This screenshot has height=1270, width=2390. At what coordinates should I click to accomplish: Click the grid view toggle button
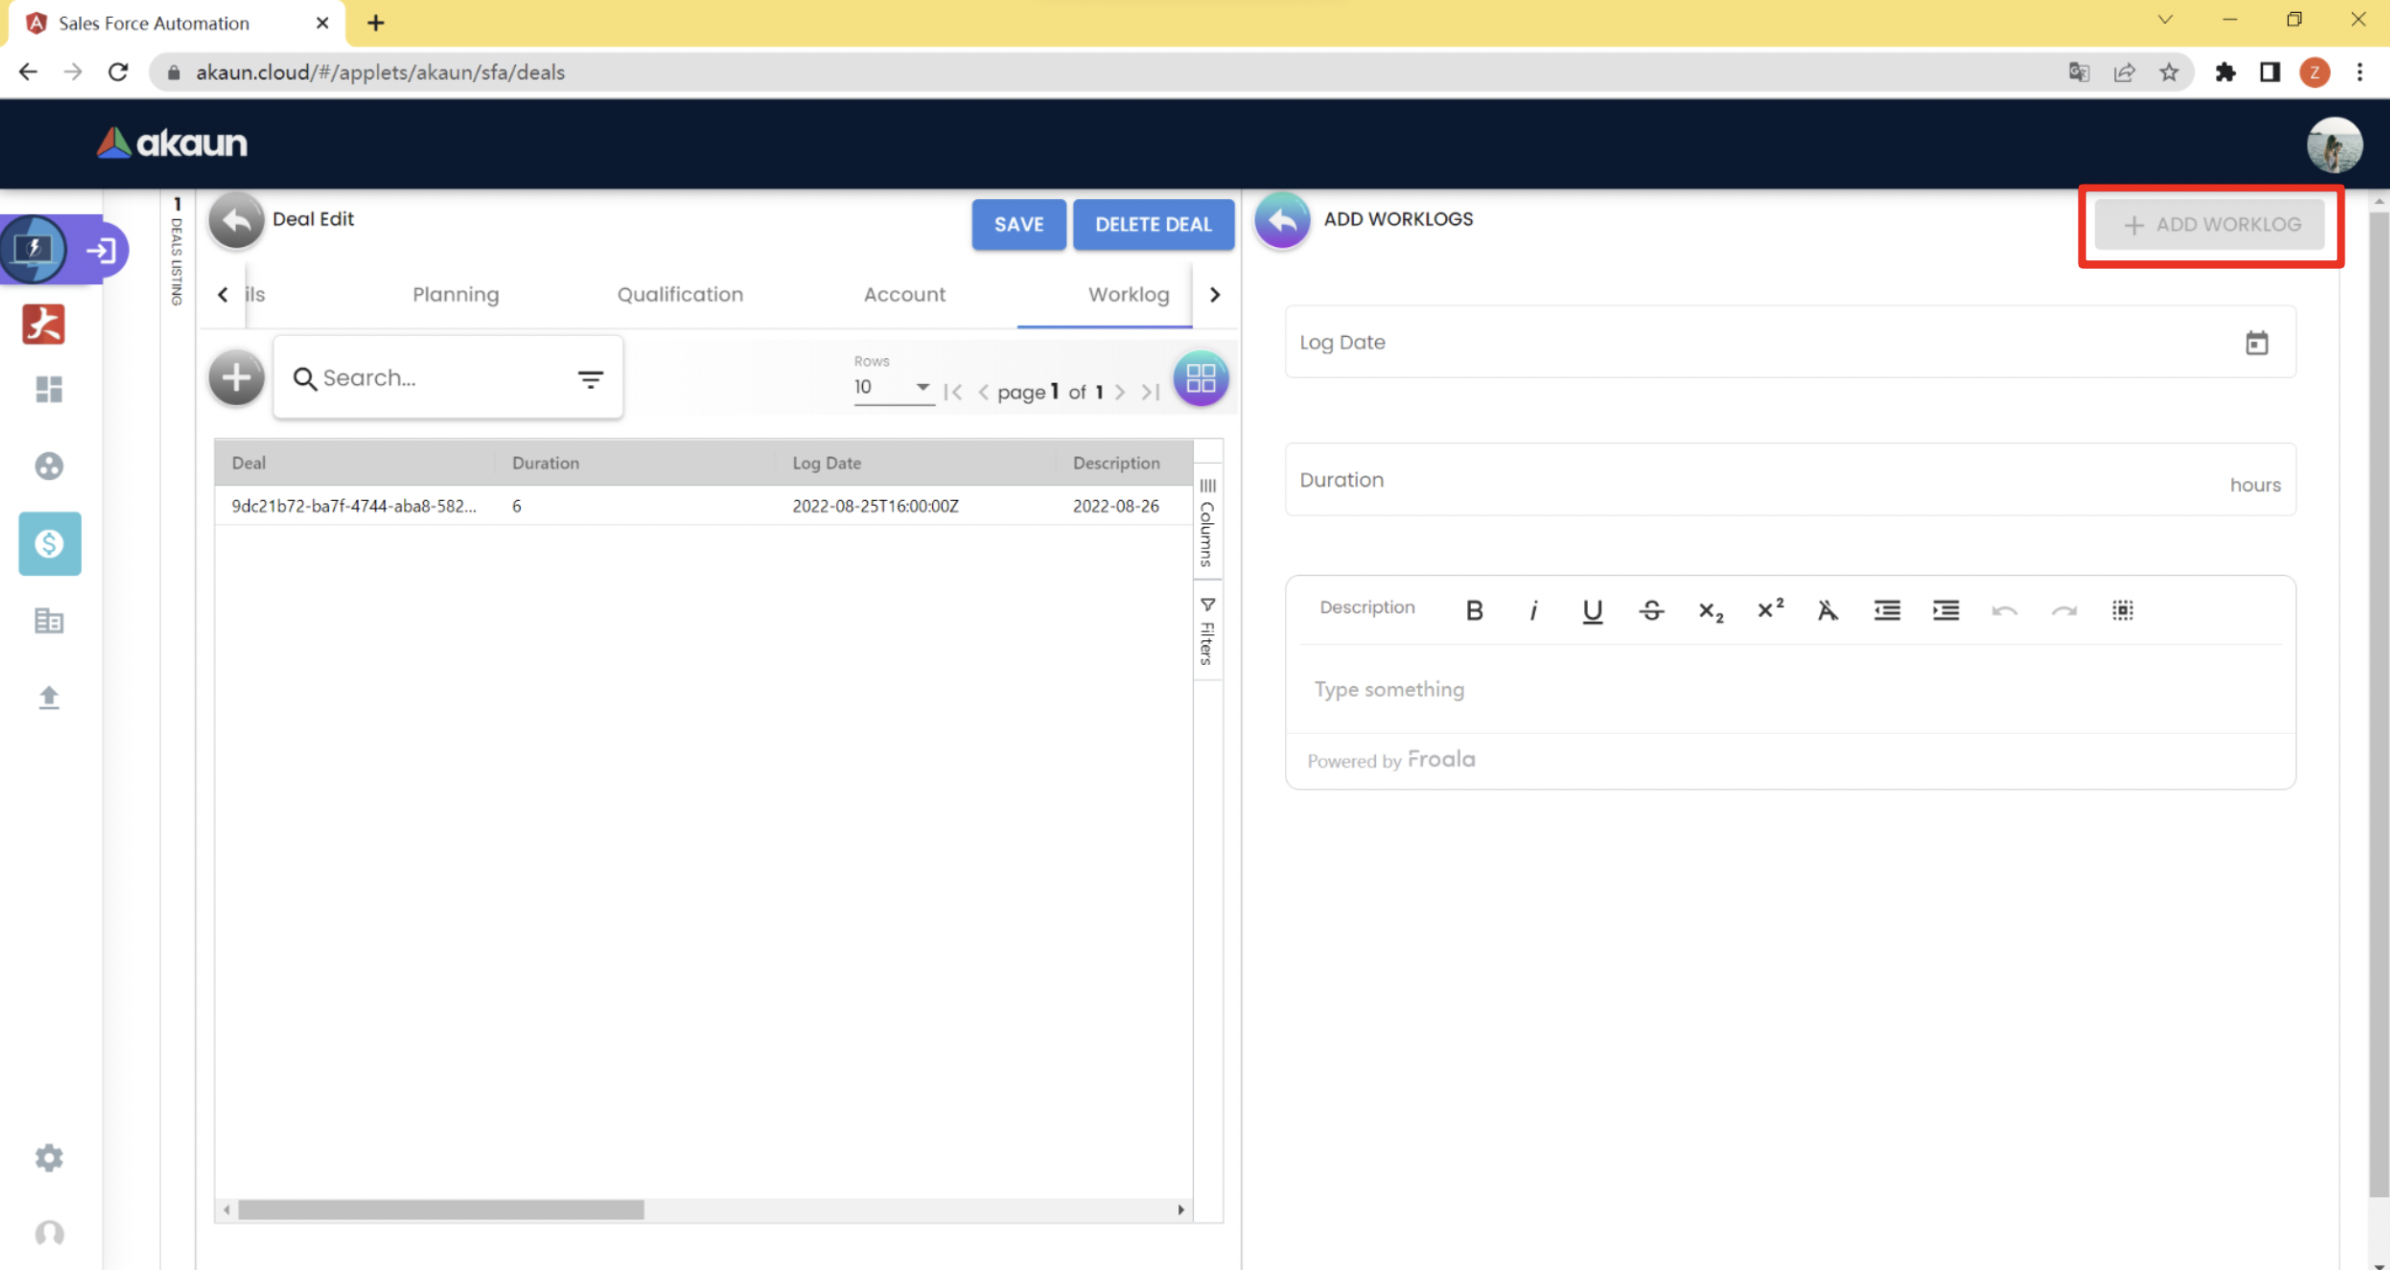click(x=1200, y=378)
